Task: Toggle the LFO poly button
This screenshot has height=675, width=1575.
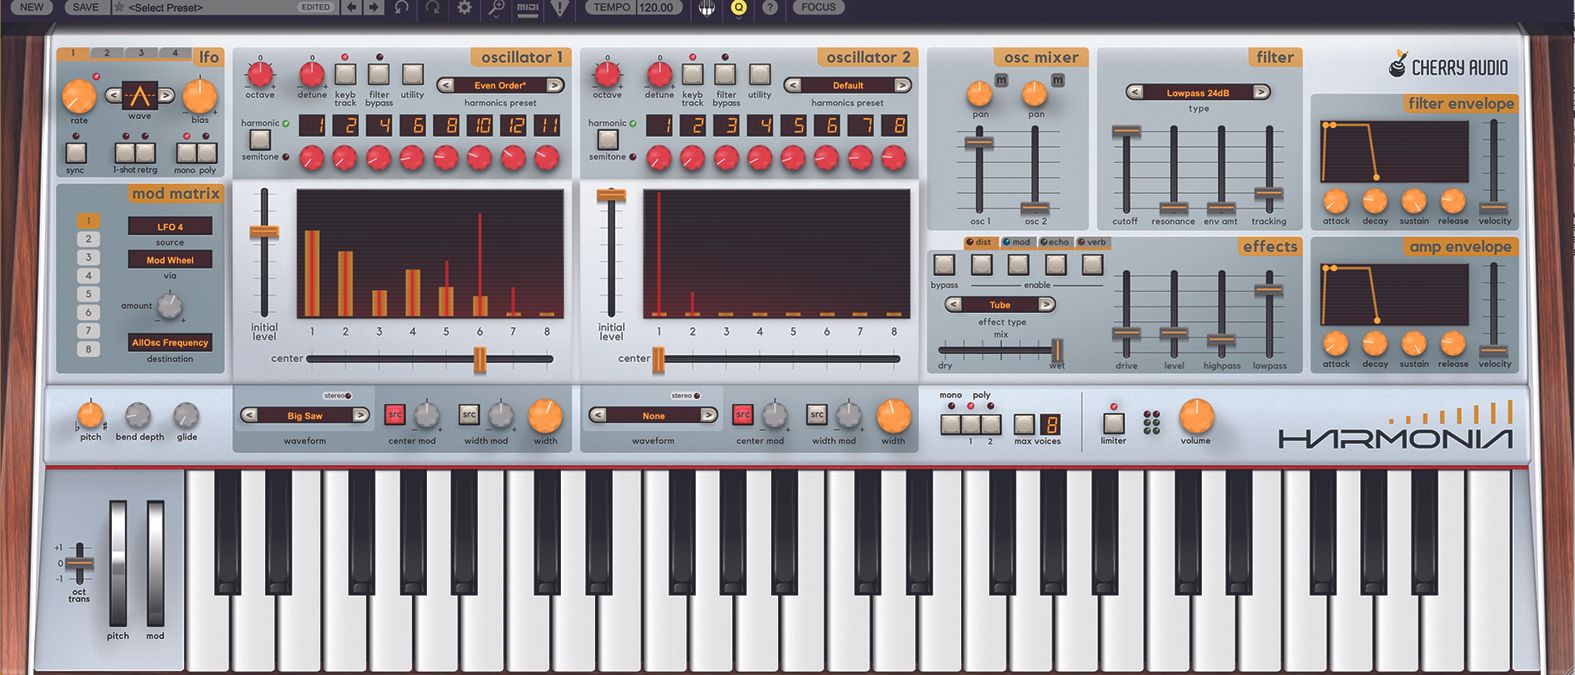Action: pos(207,152)
